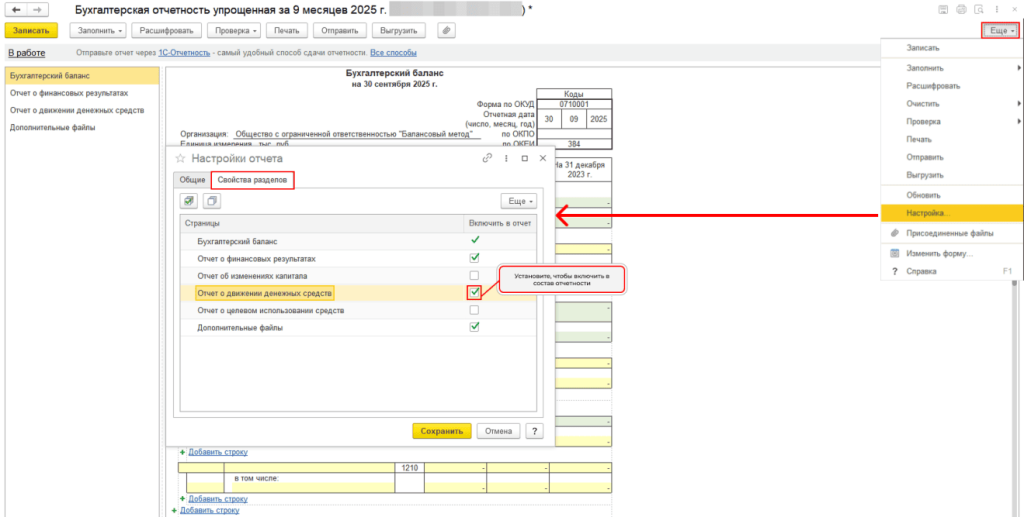
Task: Select Настройка... in the Еще menu
Action: [x=929, y=213]
